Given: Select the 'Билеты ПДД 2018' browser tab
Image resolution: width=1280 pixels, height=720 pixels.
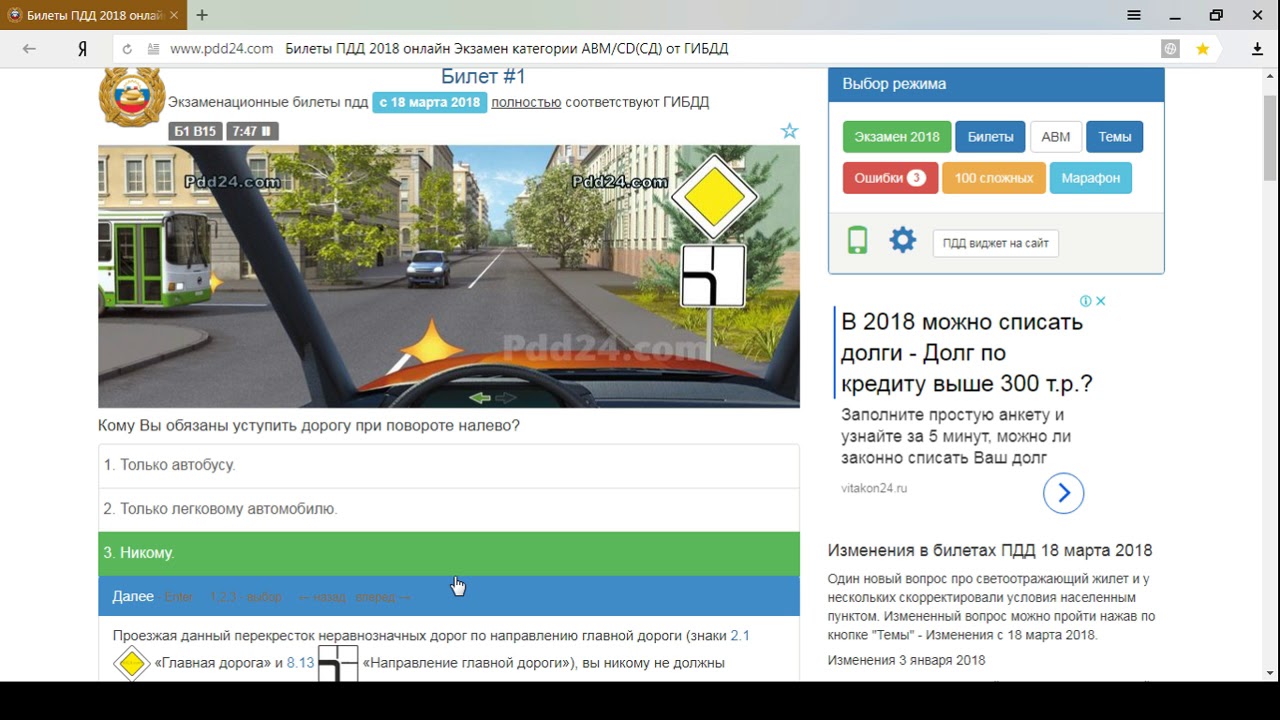Looking at the screenshot, I should (94, 15).
